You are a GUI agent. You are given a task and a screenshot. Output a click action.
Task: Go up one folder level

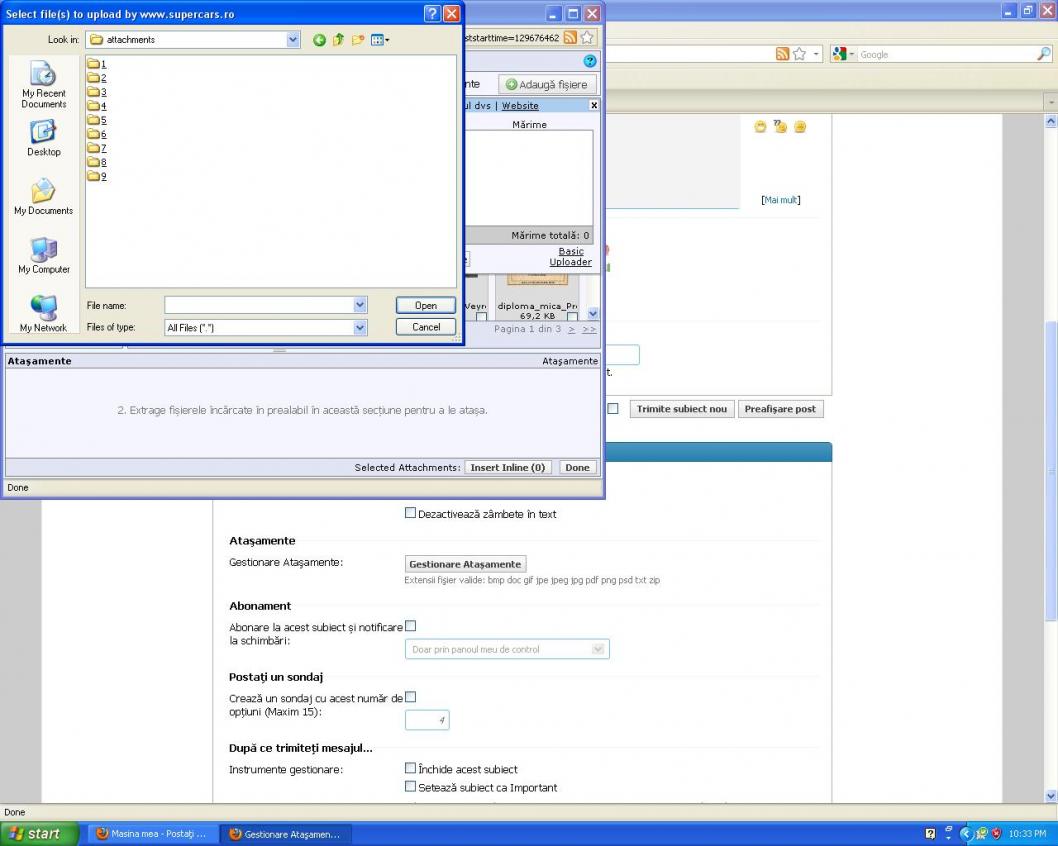(x=338, y=40)
